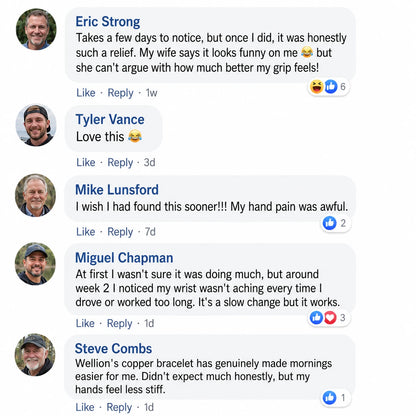Click the laughing reaction on Eric Strong's comment
Viewport: 416px width, 416px height.
317,87
